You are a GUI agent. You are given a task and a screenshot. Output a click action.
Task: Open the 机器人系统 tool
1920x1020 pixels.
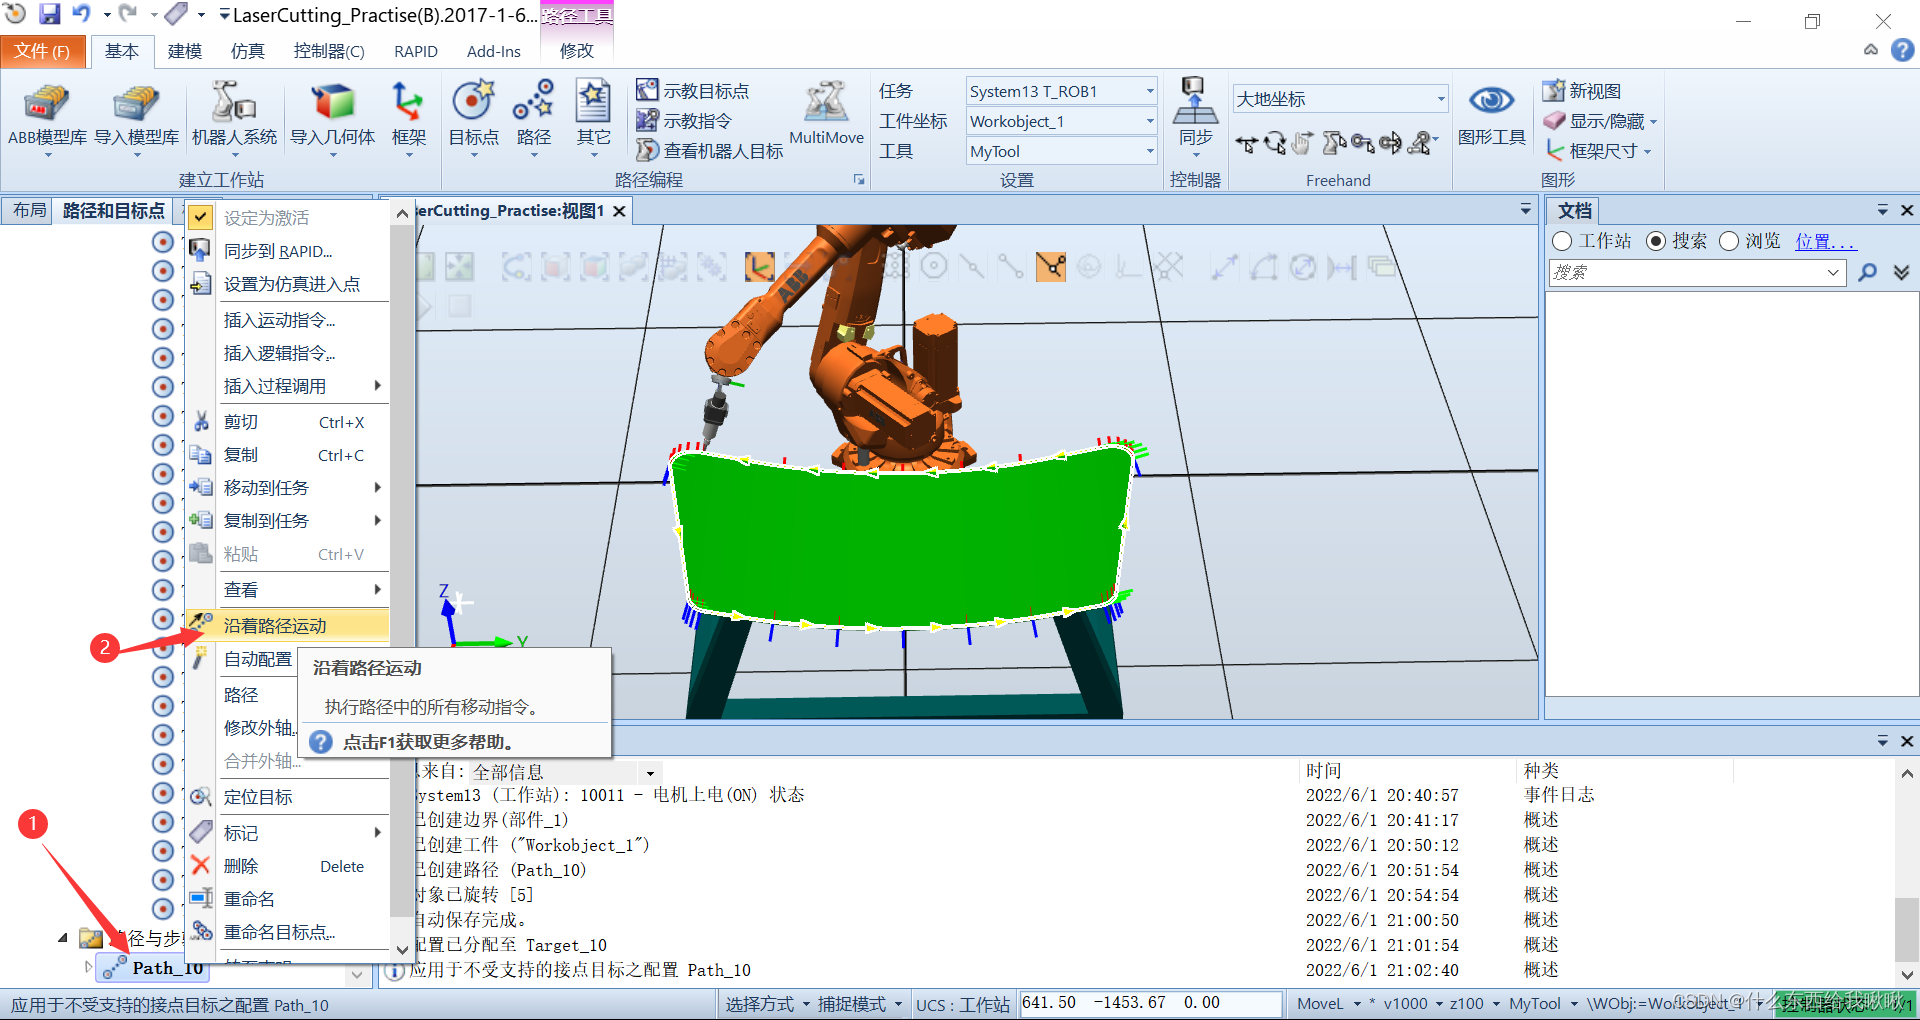(x=234, y=116)
